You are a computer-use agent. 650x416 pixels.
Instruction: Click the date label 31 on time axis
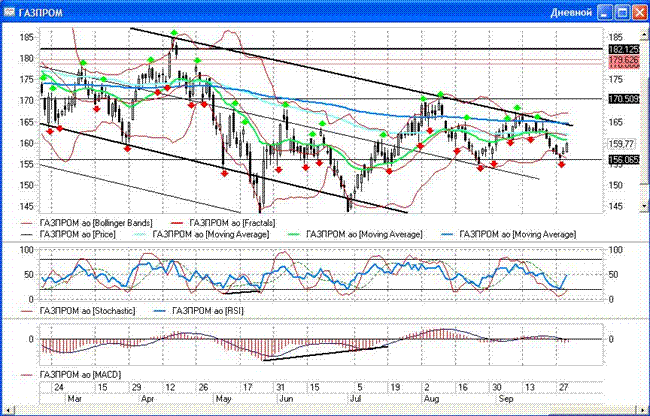[x=281, y=387]
